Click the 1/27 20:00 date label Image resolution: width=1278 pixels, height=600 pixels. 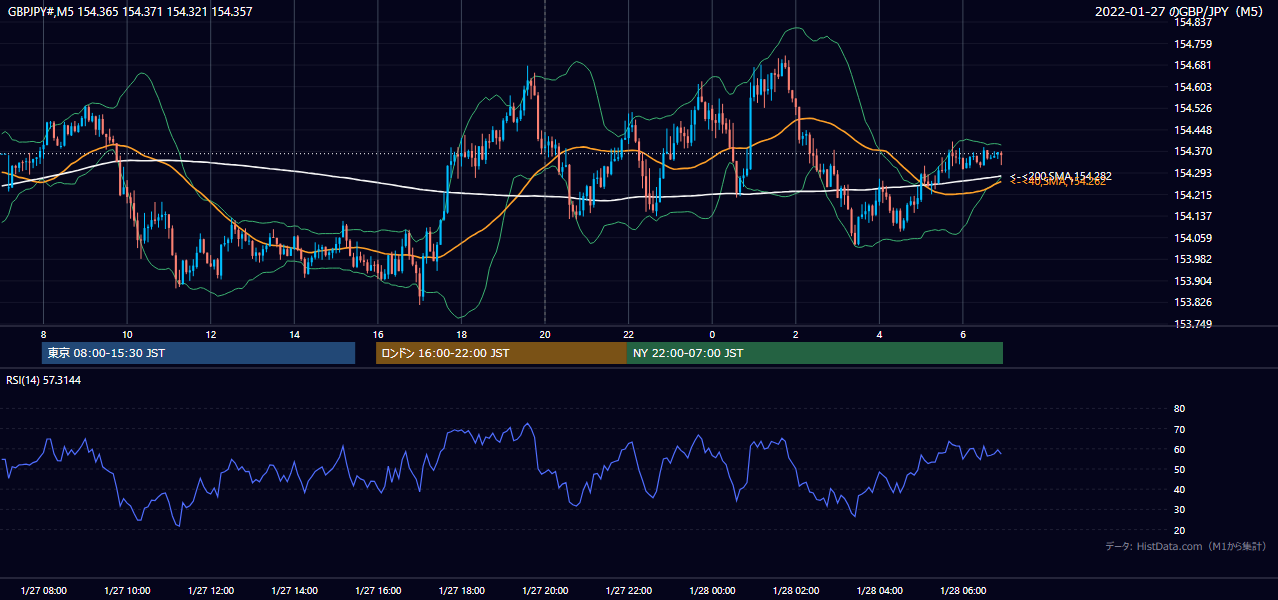coord(545,591)
